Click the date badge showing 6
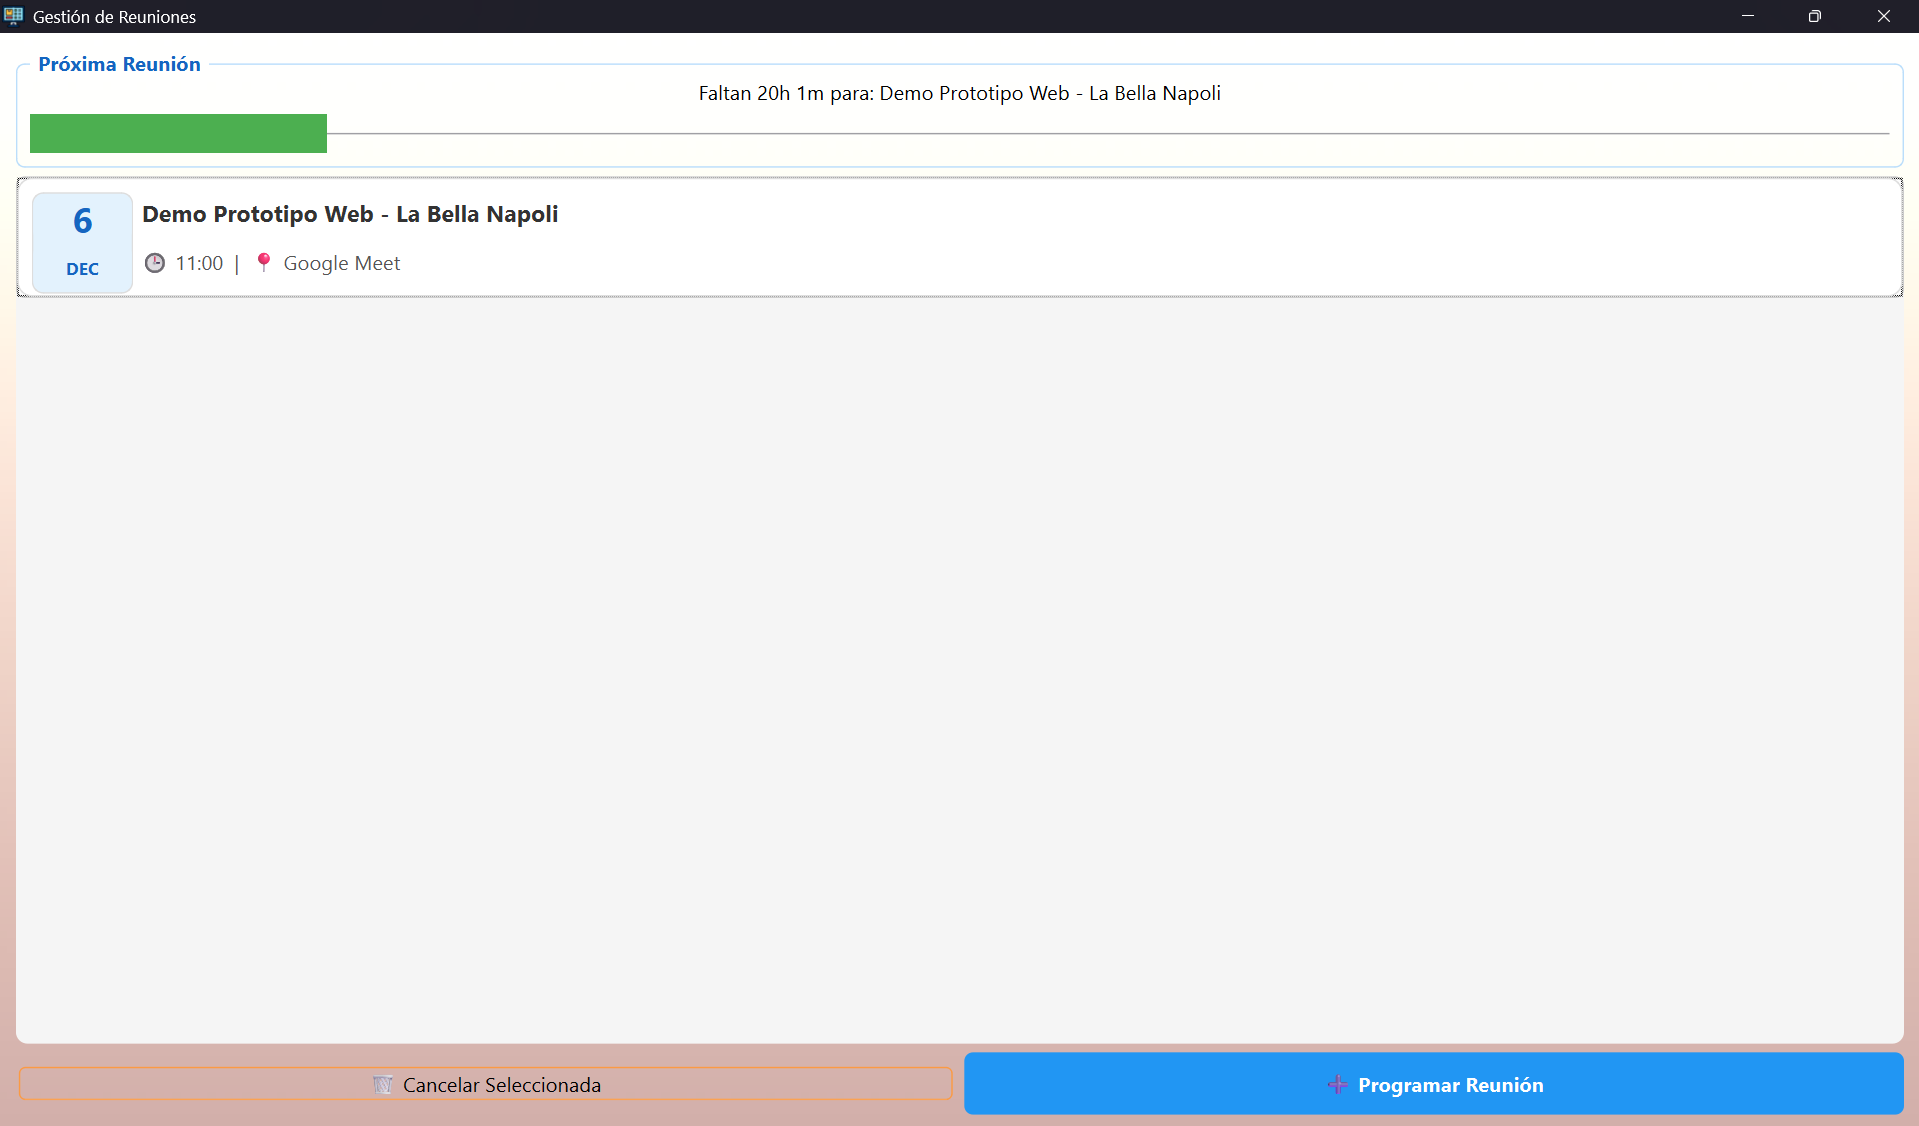The height and width of the screenshot is (1126, 1919). pyautogui.click(x=83, y=221)
